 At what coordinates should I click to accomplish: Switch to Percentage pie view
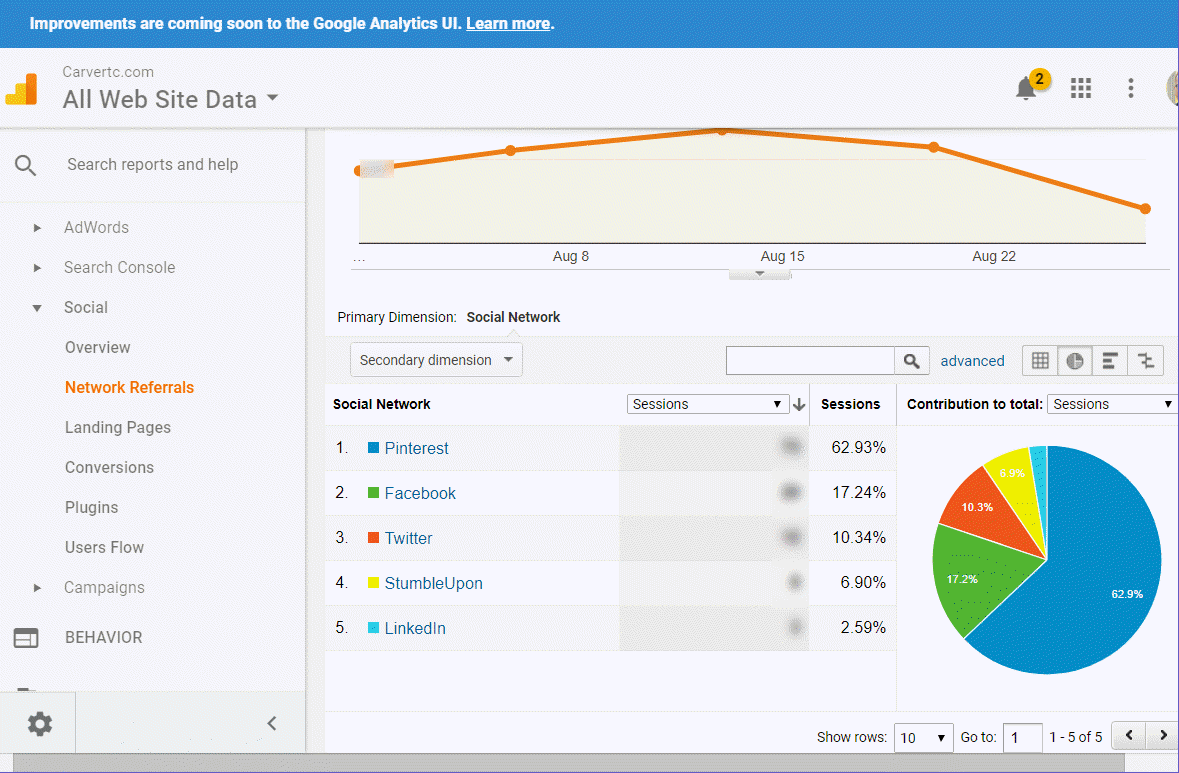click(x=1074, y=361)
